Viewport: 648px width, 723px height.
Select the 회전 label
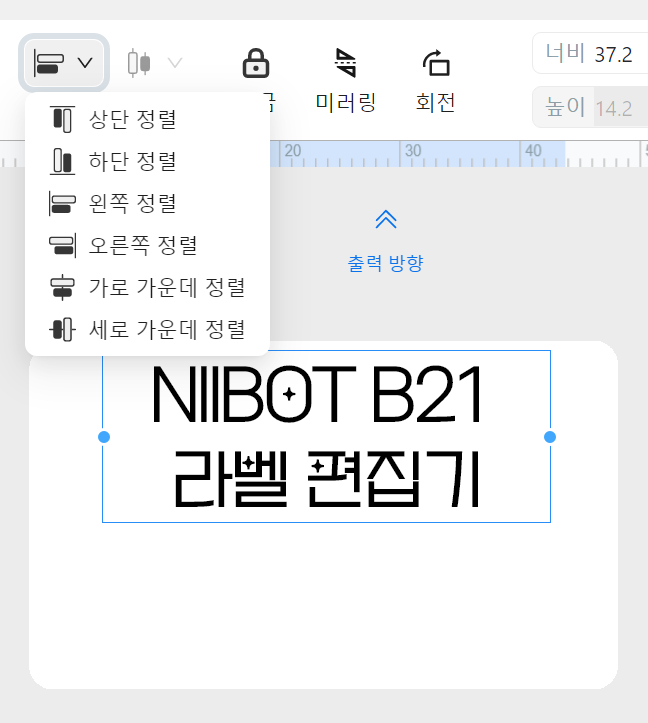coord(435,102)
